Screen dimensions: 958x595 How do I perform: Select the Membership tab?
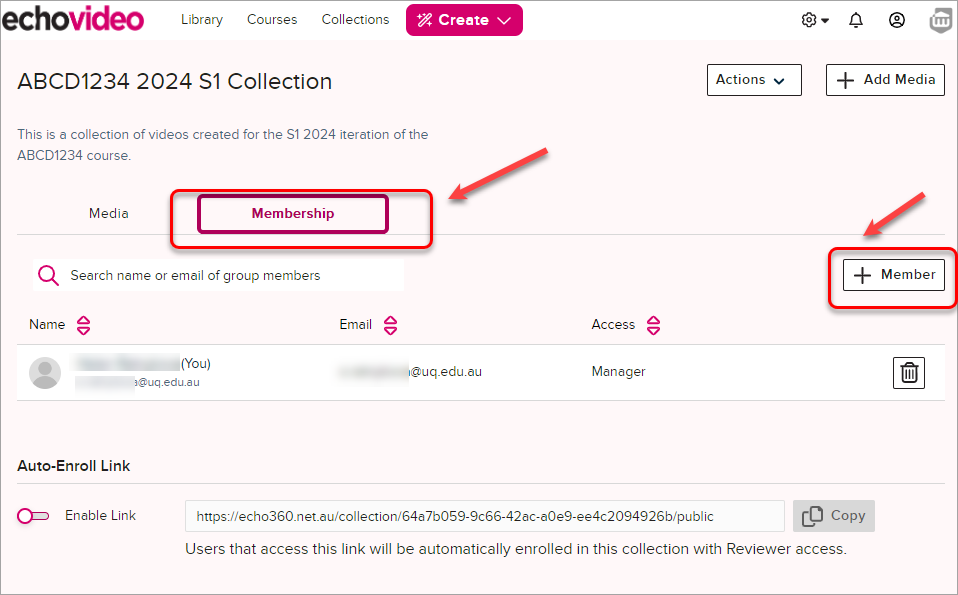point(292,214)
